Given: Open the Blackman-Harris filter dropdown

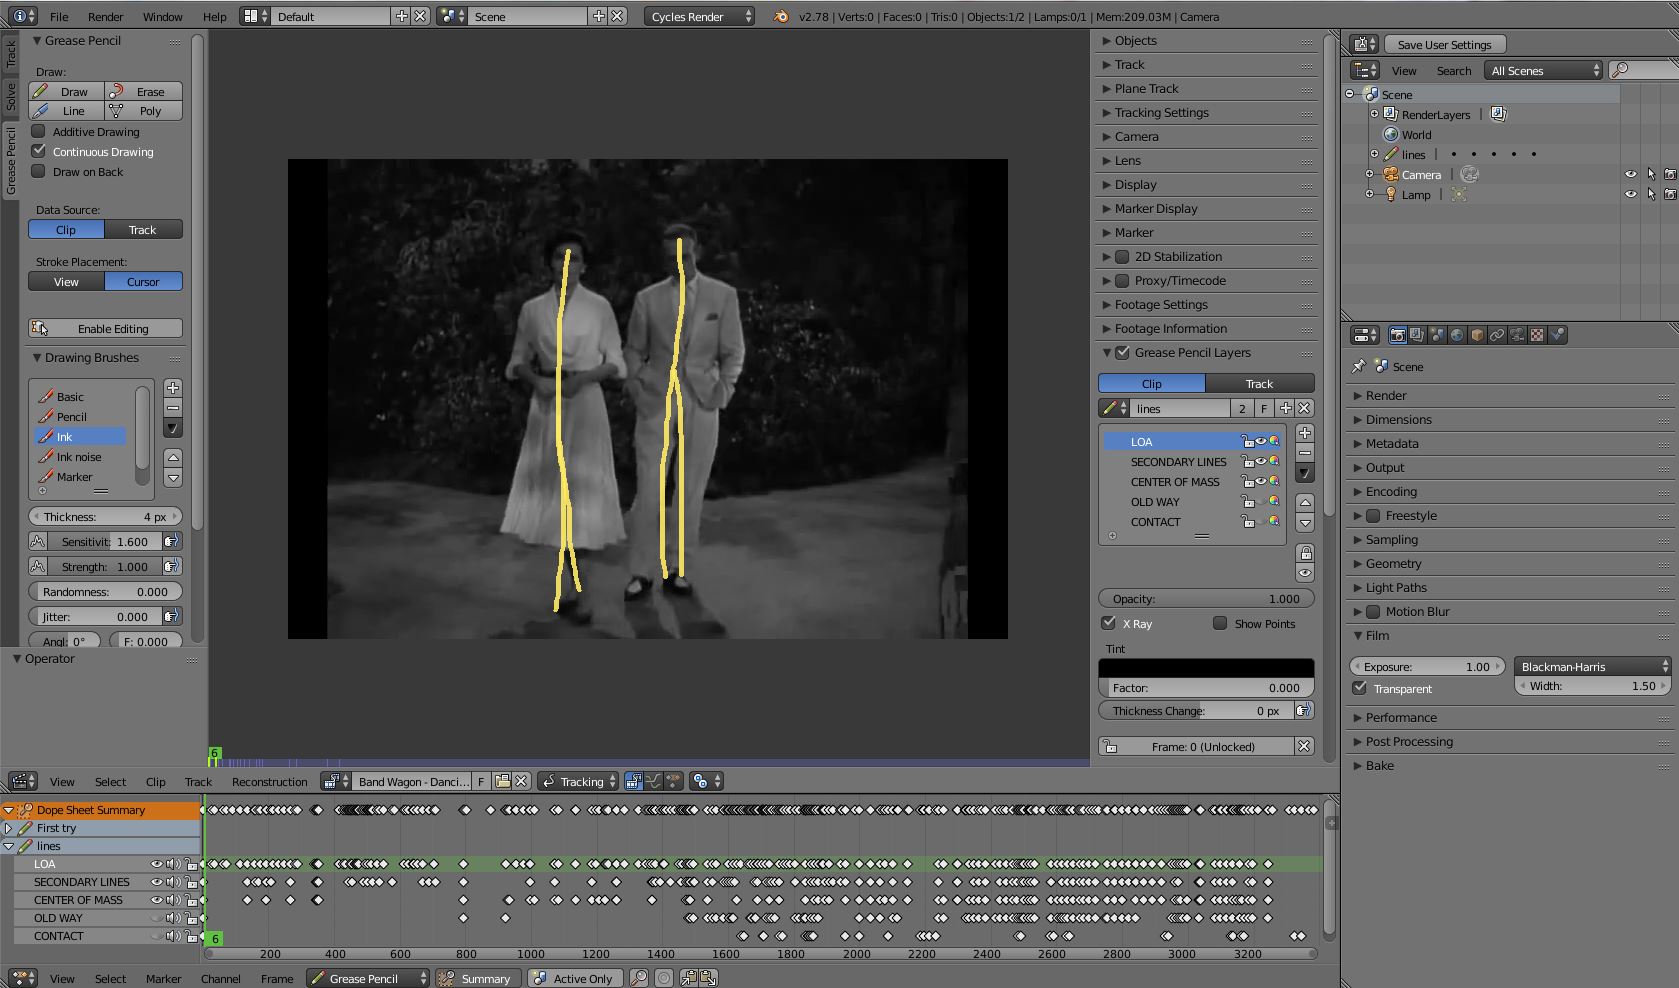Looking at the screenshot, I should 1591,666.
